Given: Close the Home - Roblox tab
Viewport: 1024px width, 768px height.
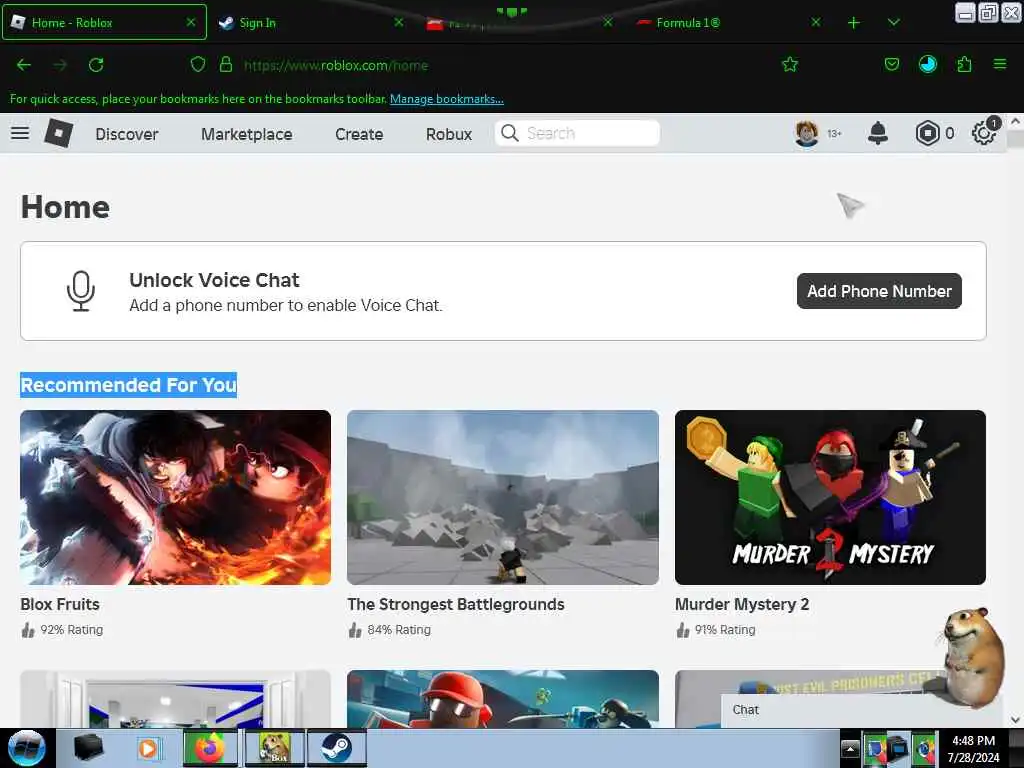Looking at the screenshot, I should (x=191, y=22).
